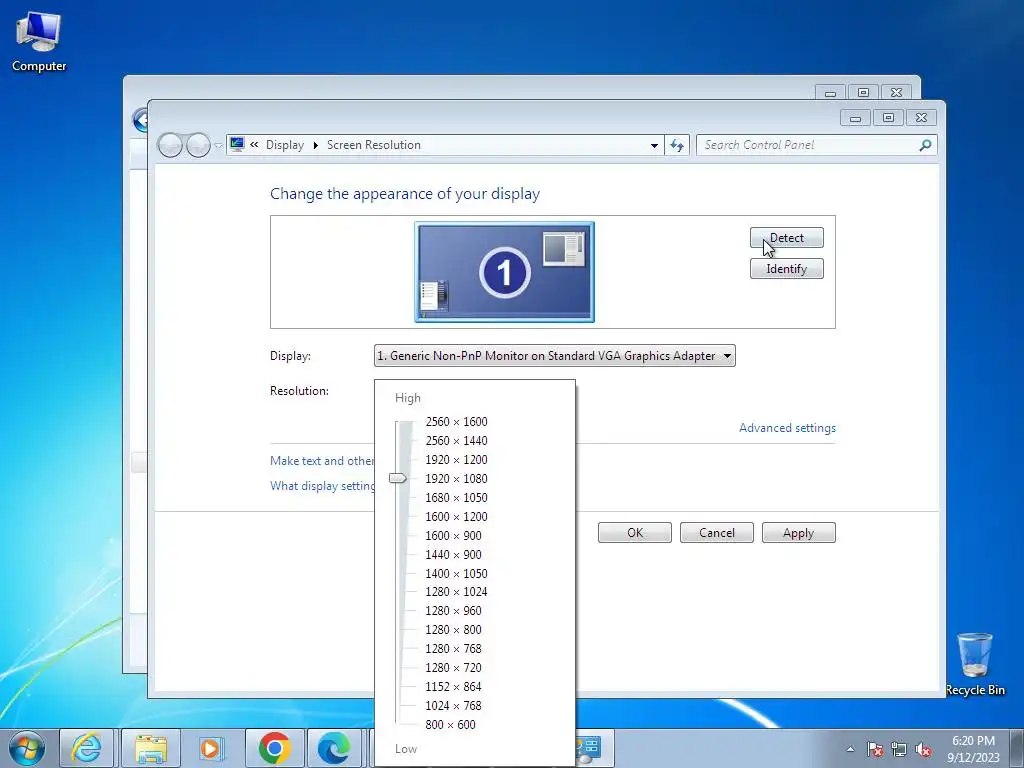
Task: Open the Advanced settings link
Action: point(787,428)
